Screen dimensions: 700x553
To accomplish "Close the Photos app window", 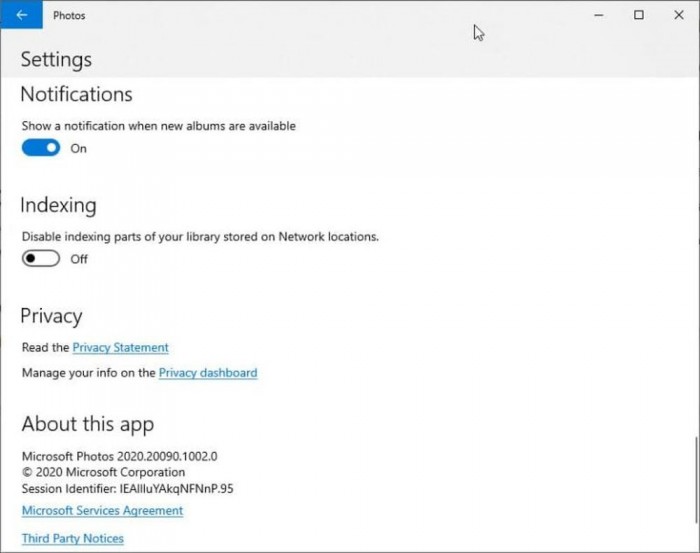I will click(x=680, y=15).
